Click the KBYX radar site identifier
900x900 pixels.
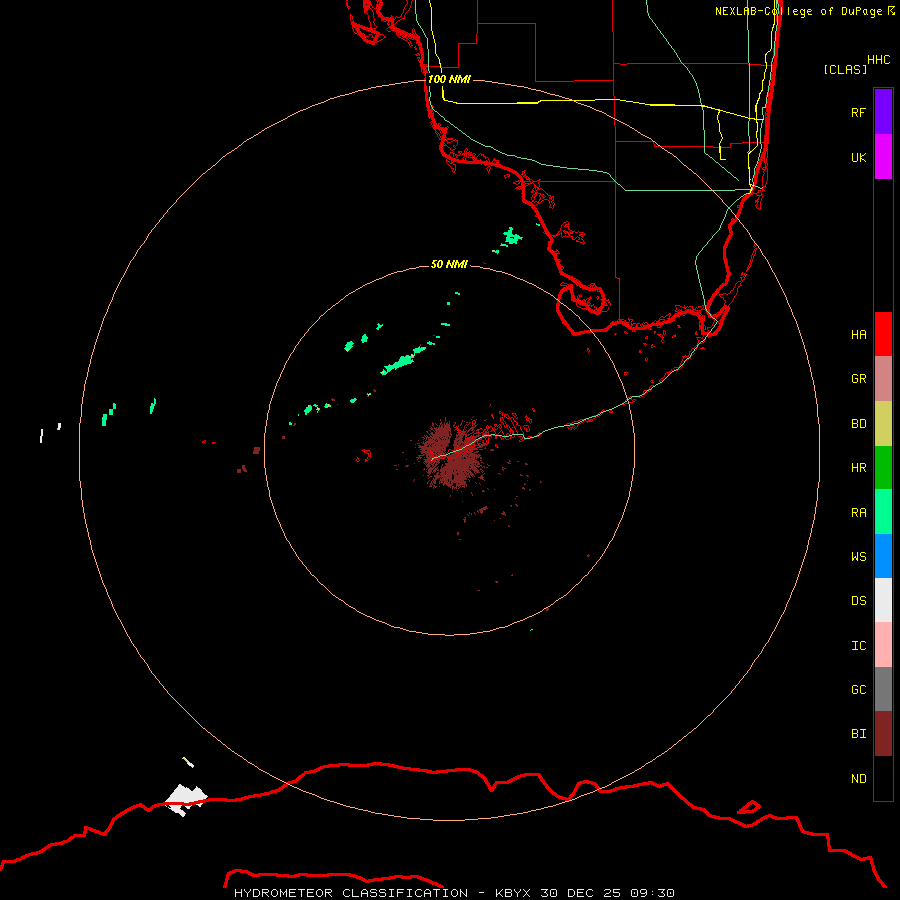coord(513,893)
